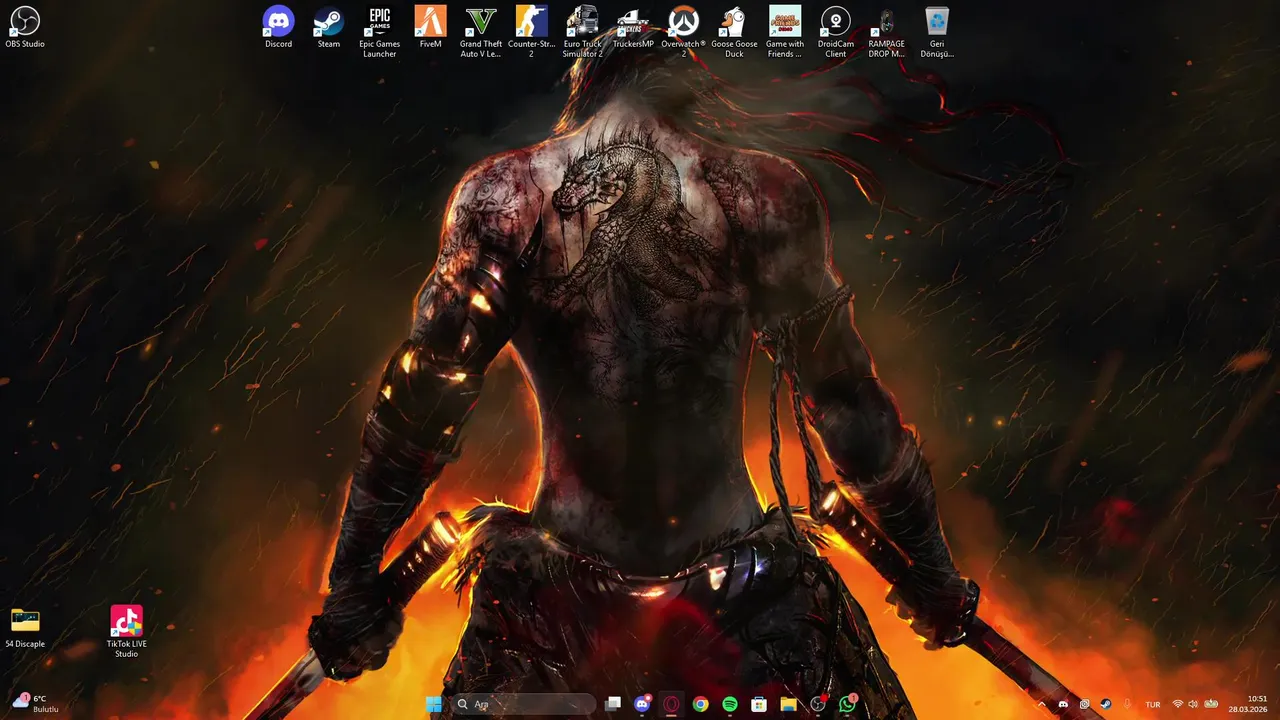
Task: Select the Geri Dönüşüm recycle bin icon
Action: point(937,31)
